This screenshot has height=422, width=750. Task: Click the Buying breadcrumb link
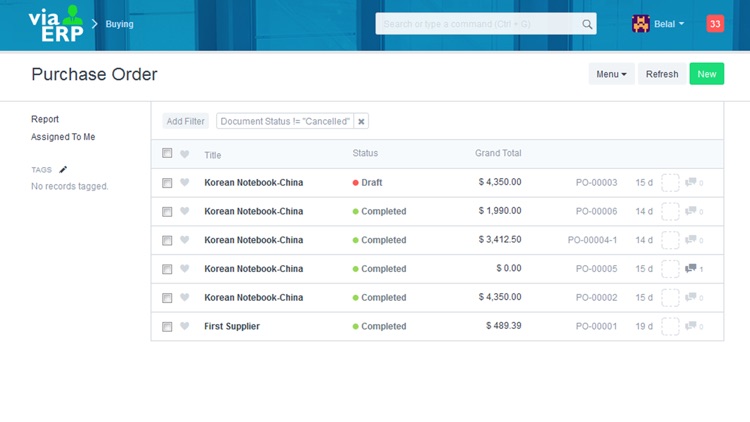pyautogui.click(x=120, y=24)
